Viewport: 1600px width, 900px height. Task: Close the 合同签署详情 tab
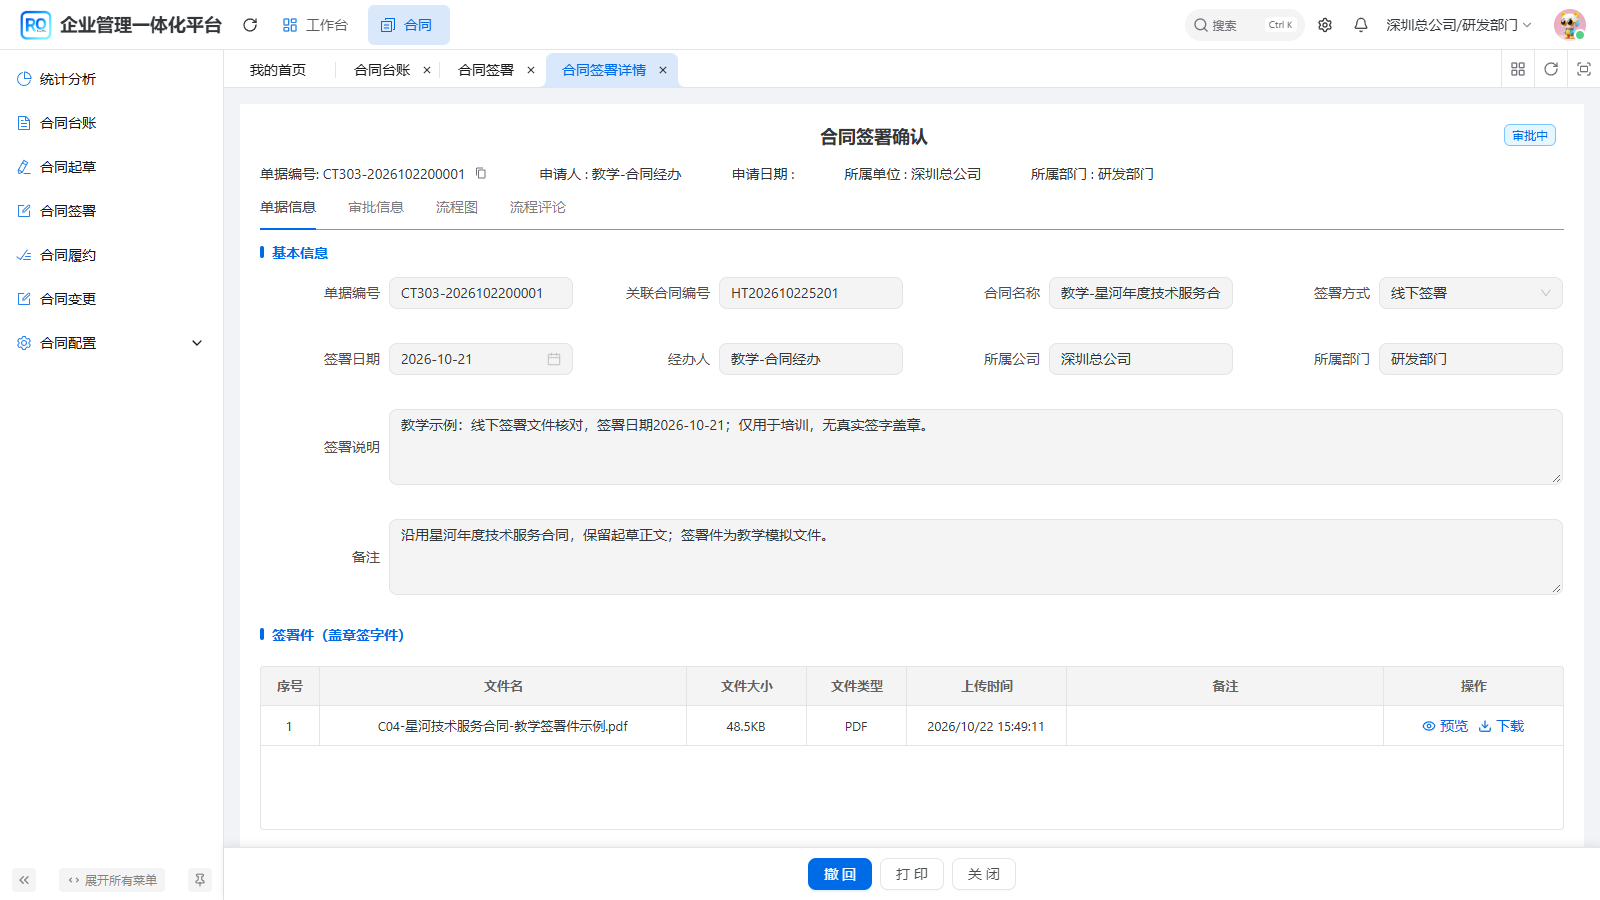pos(663,70)
